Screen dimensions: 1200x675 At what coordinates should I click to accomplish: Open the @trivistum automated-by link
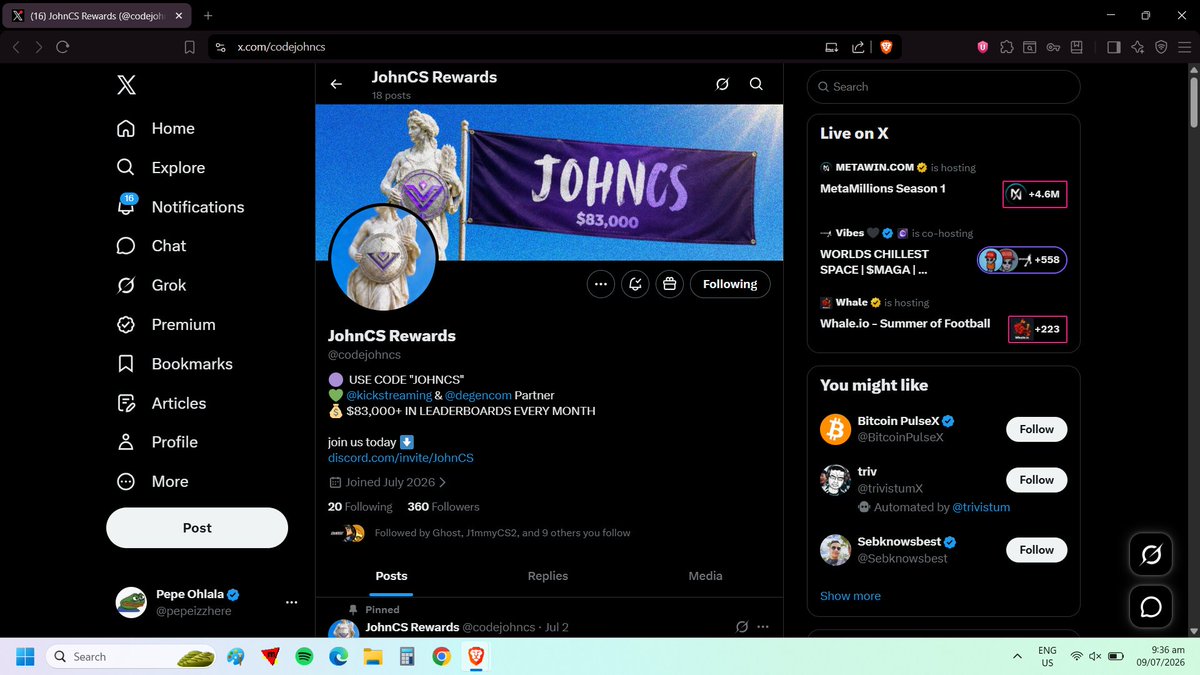coord(980,507)
